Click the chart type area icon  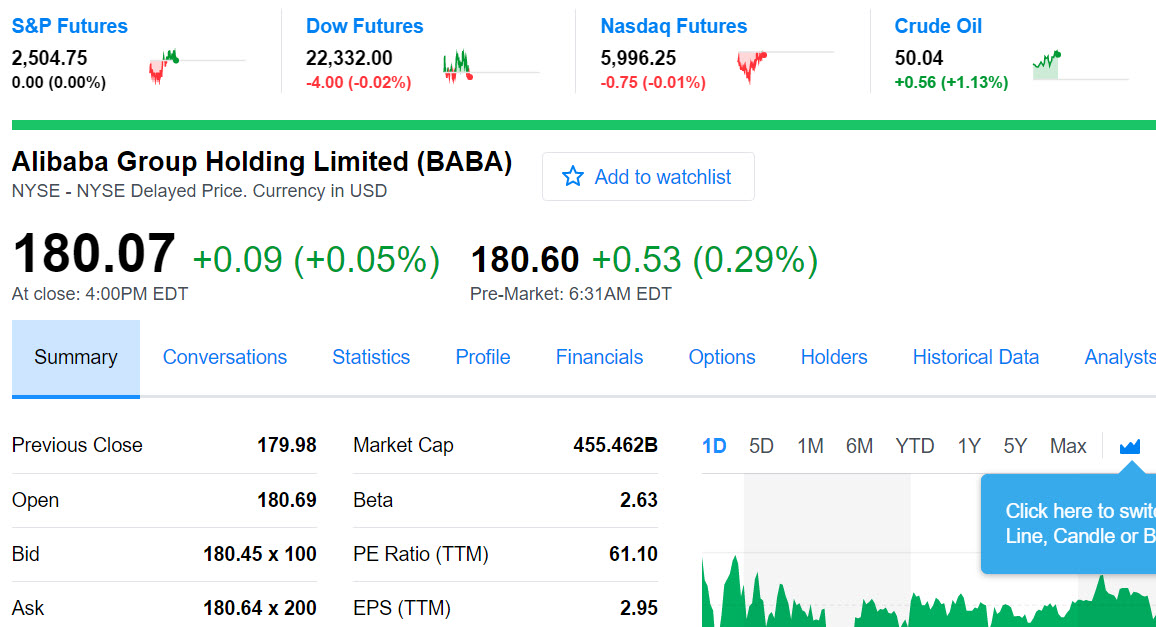[x=1130, y=446]
